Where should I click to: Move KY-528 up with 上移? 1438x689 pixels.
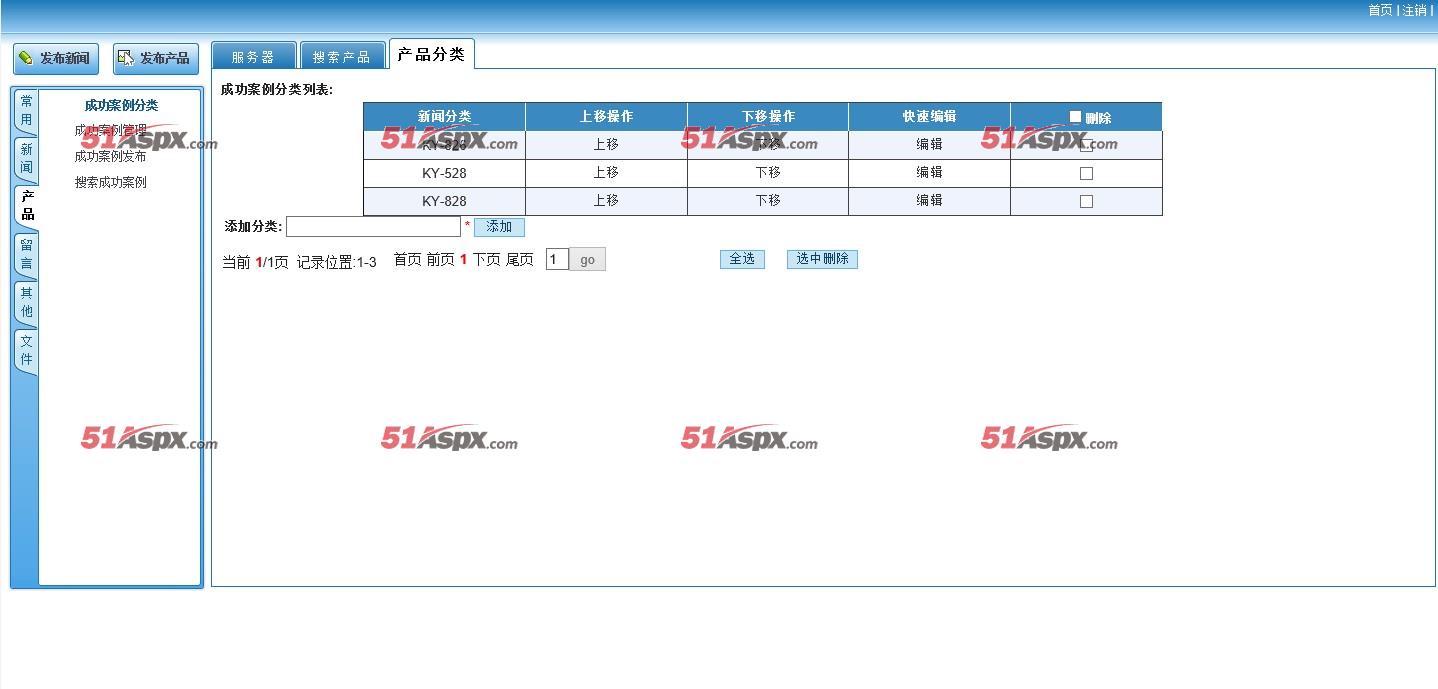[x=606, y=172]
